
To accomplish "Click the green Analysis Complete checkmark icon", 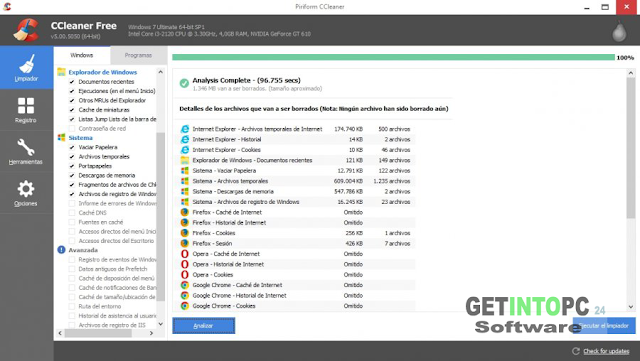I will [x=184, y=83].
